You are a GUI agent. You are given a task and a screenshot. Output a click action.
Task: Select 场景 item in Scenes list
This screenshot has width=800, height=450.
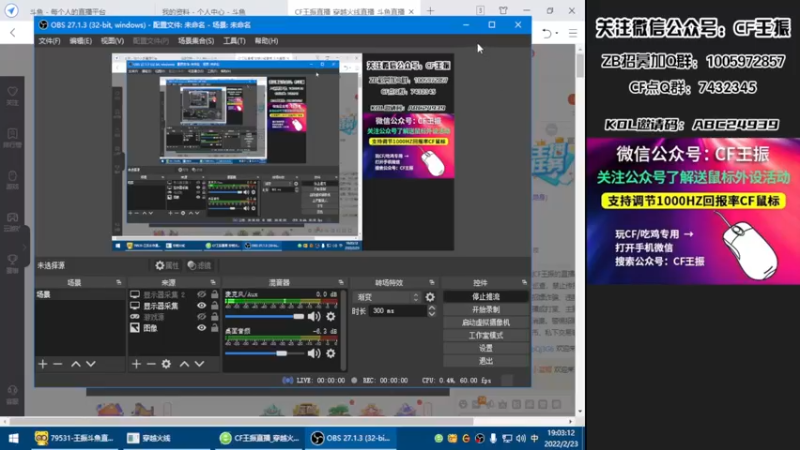[80, 294]
